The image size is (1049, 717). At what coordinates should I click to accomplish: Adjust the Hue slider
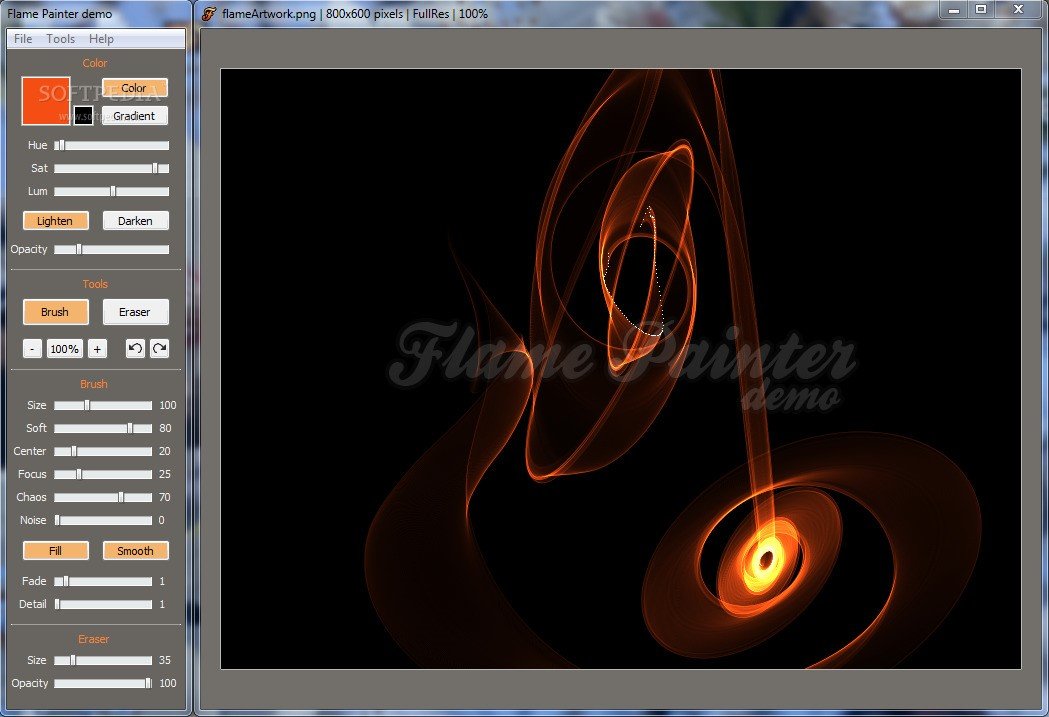click(x=111, y=145)
